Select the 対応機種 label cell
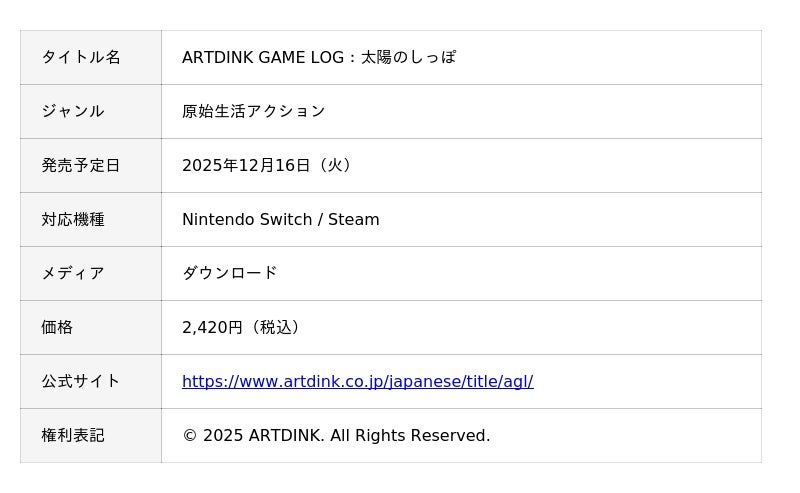Screen dimensions: 800x493 pos(73,219)
